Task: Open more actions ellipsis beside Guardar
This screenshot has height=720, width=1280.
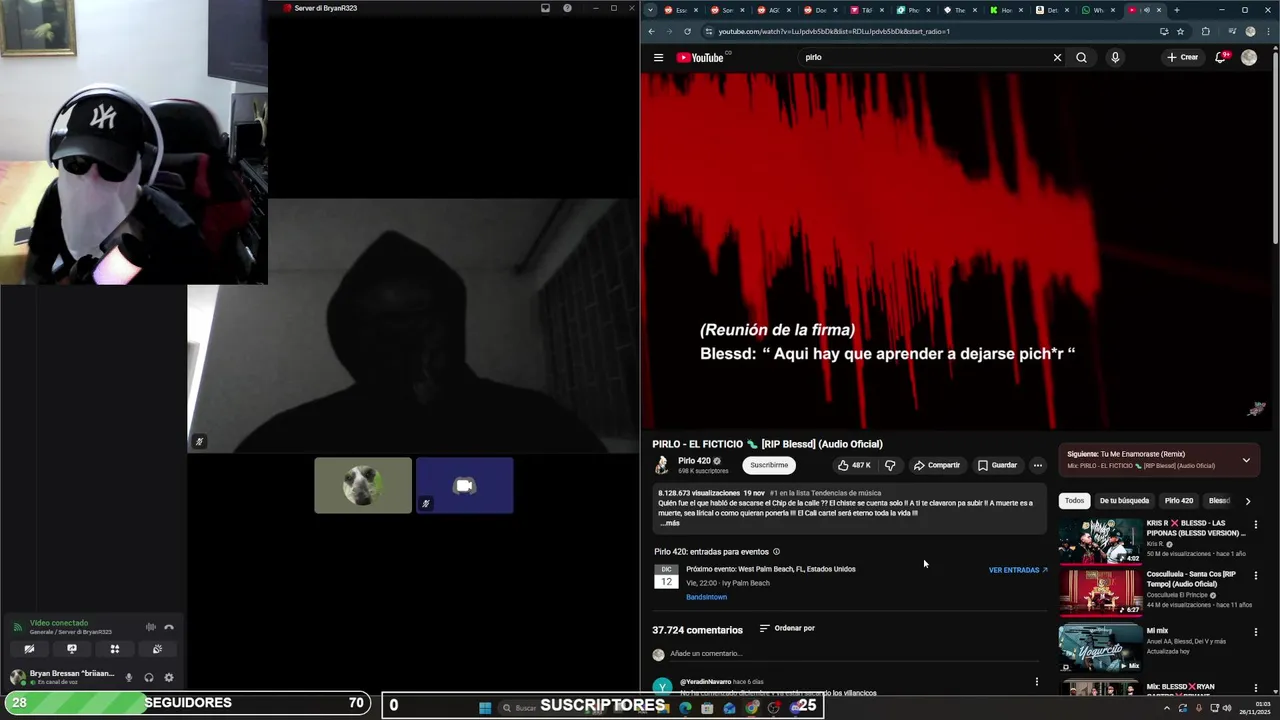Action: click(x=1038, y=465)
